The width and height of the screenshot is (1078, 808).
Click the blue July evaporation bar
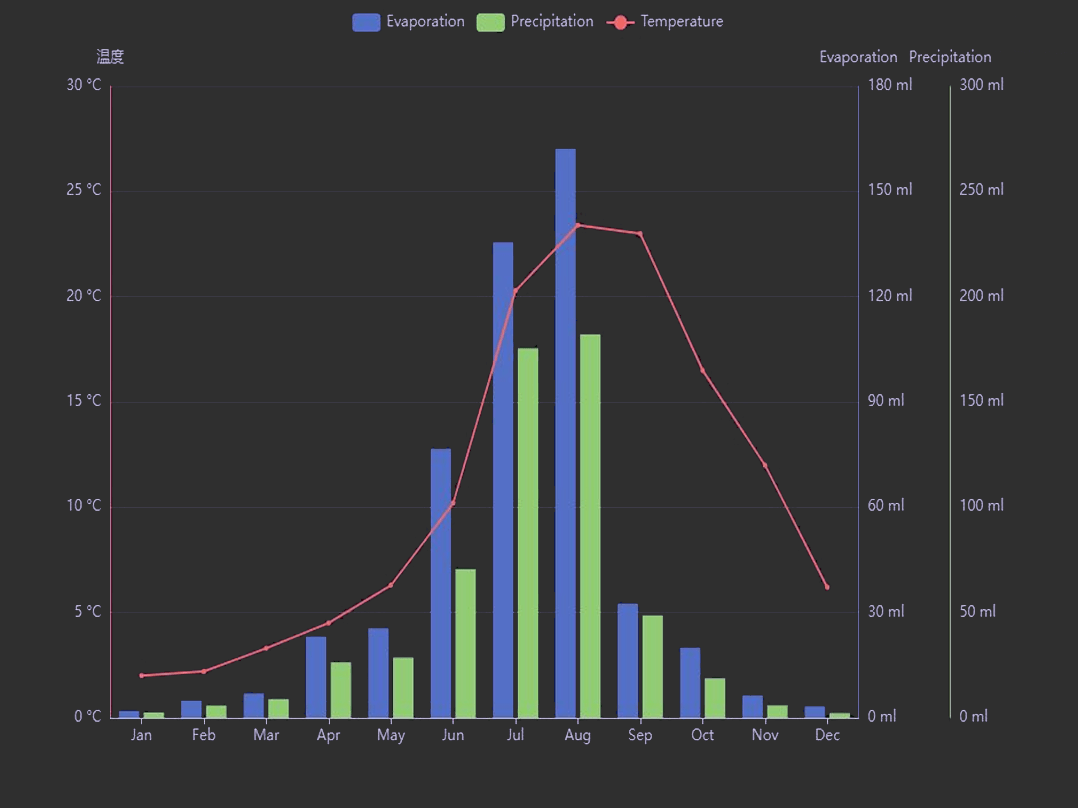(503, 480)
